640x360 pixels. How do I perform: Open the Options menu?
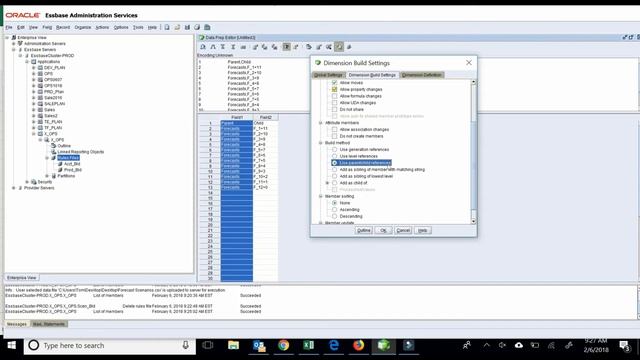tap(121, 27)
